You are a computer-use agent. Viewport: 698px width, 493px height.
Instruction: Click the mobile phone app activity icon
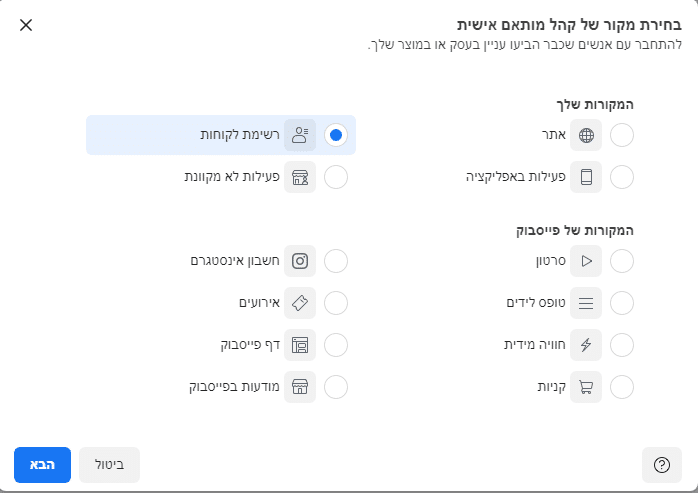pos(586,177)
